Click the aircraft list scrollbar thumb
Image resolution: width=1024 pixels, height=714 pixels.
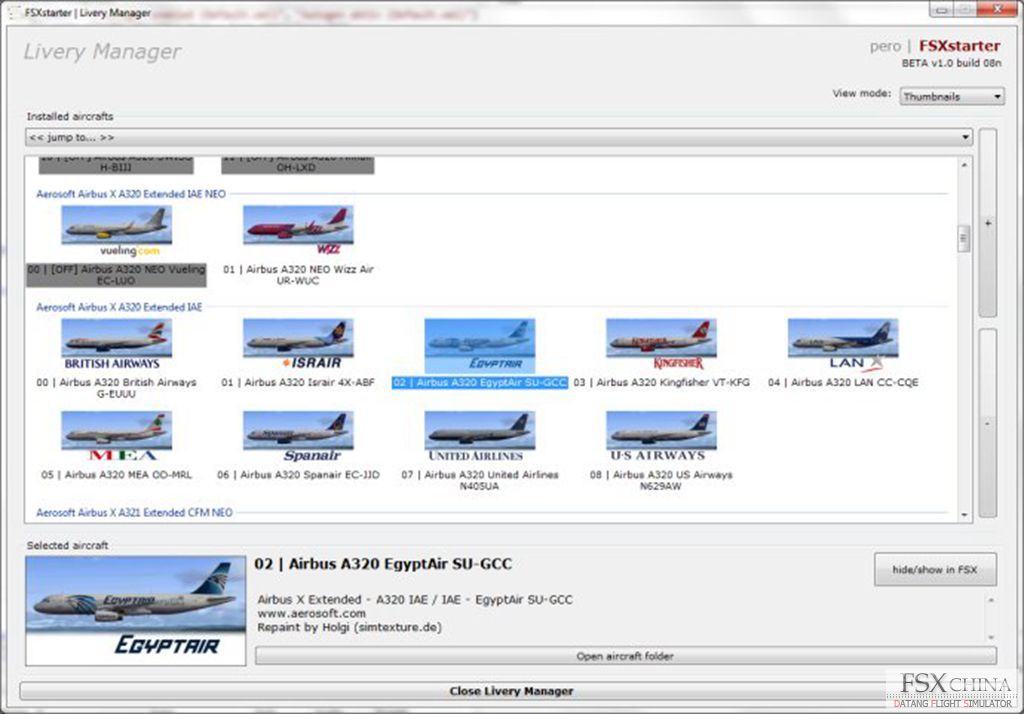[x=963, y=238]
